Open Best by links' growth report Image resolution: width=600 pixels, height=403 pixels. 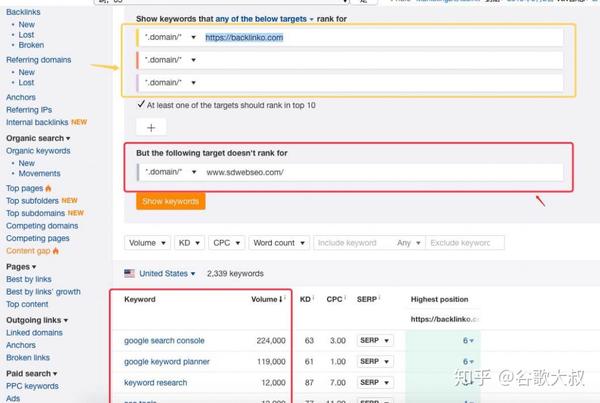tap(43, 292)
